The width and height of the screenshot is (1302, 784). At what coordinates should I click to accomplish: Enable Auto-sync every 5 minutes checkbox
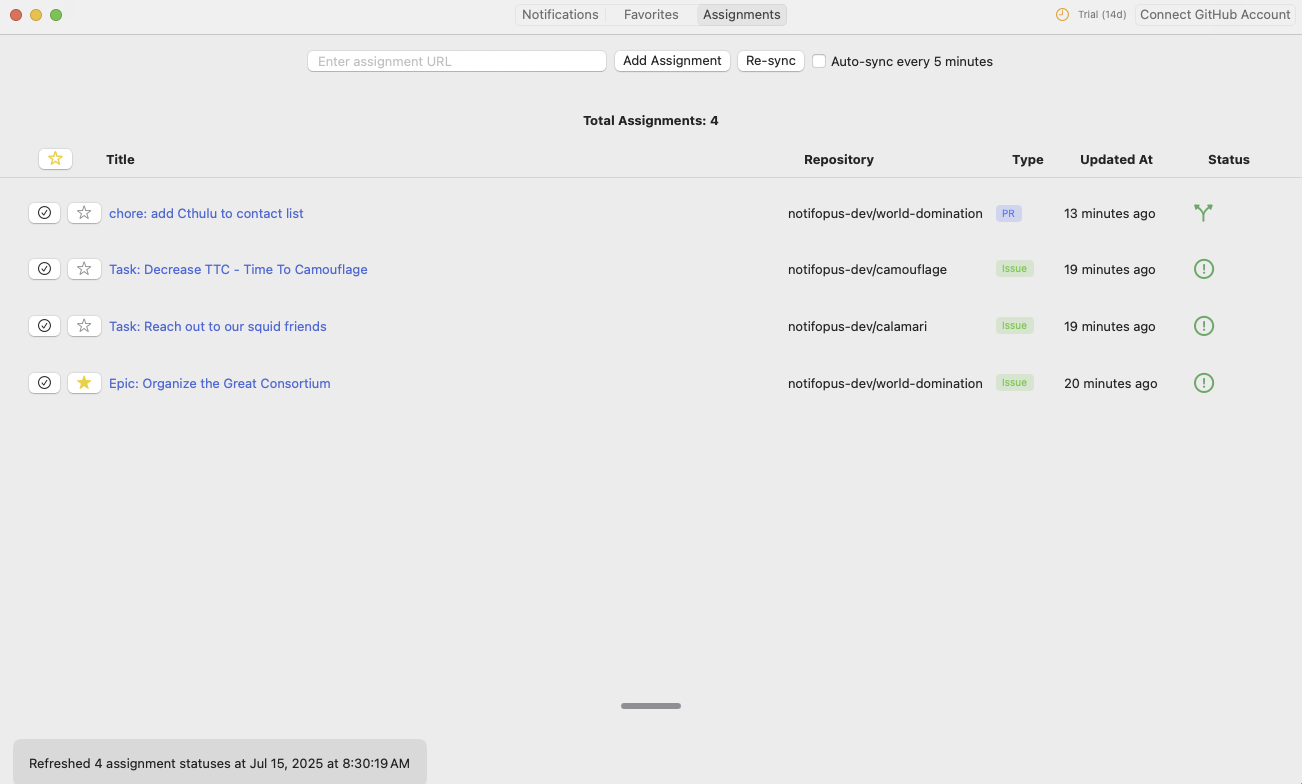coord(819,61)
